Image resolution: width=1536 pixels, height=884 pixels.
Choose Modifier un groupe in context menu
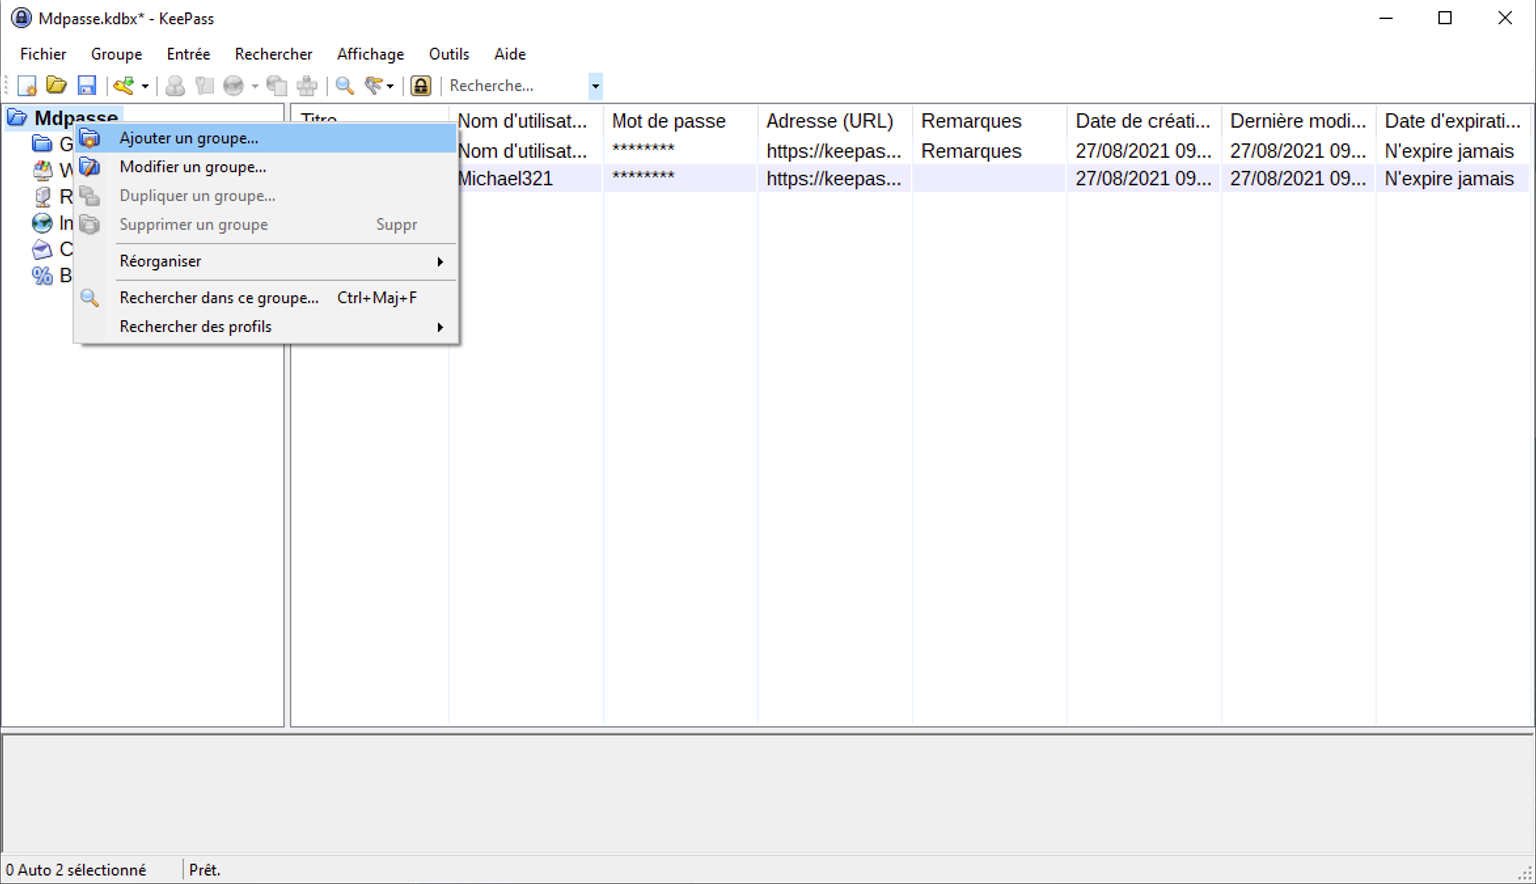coord(266,167)
